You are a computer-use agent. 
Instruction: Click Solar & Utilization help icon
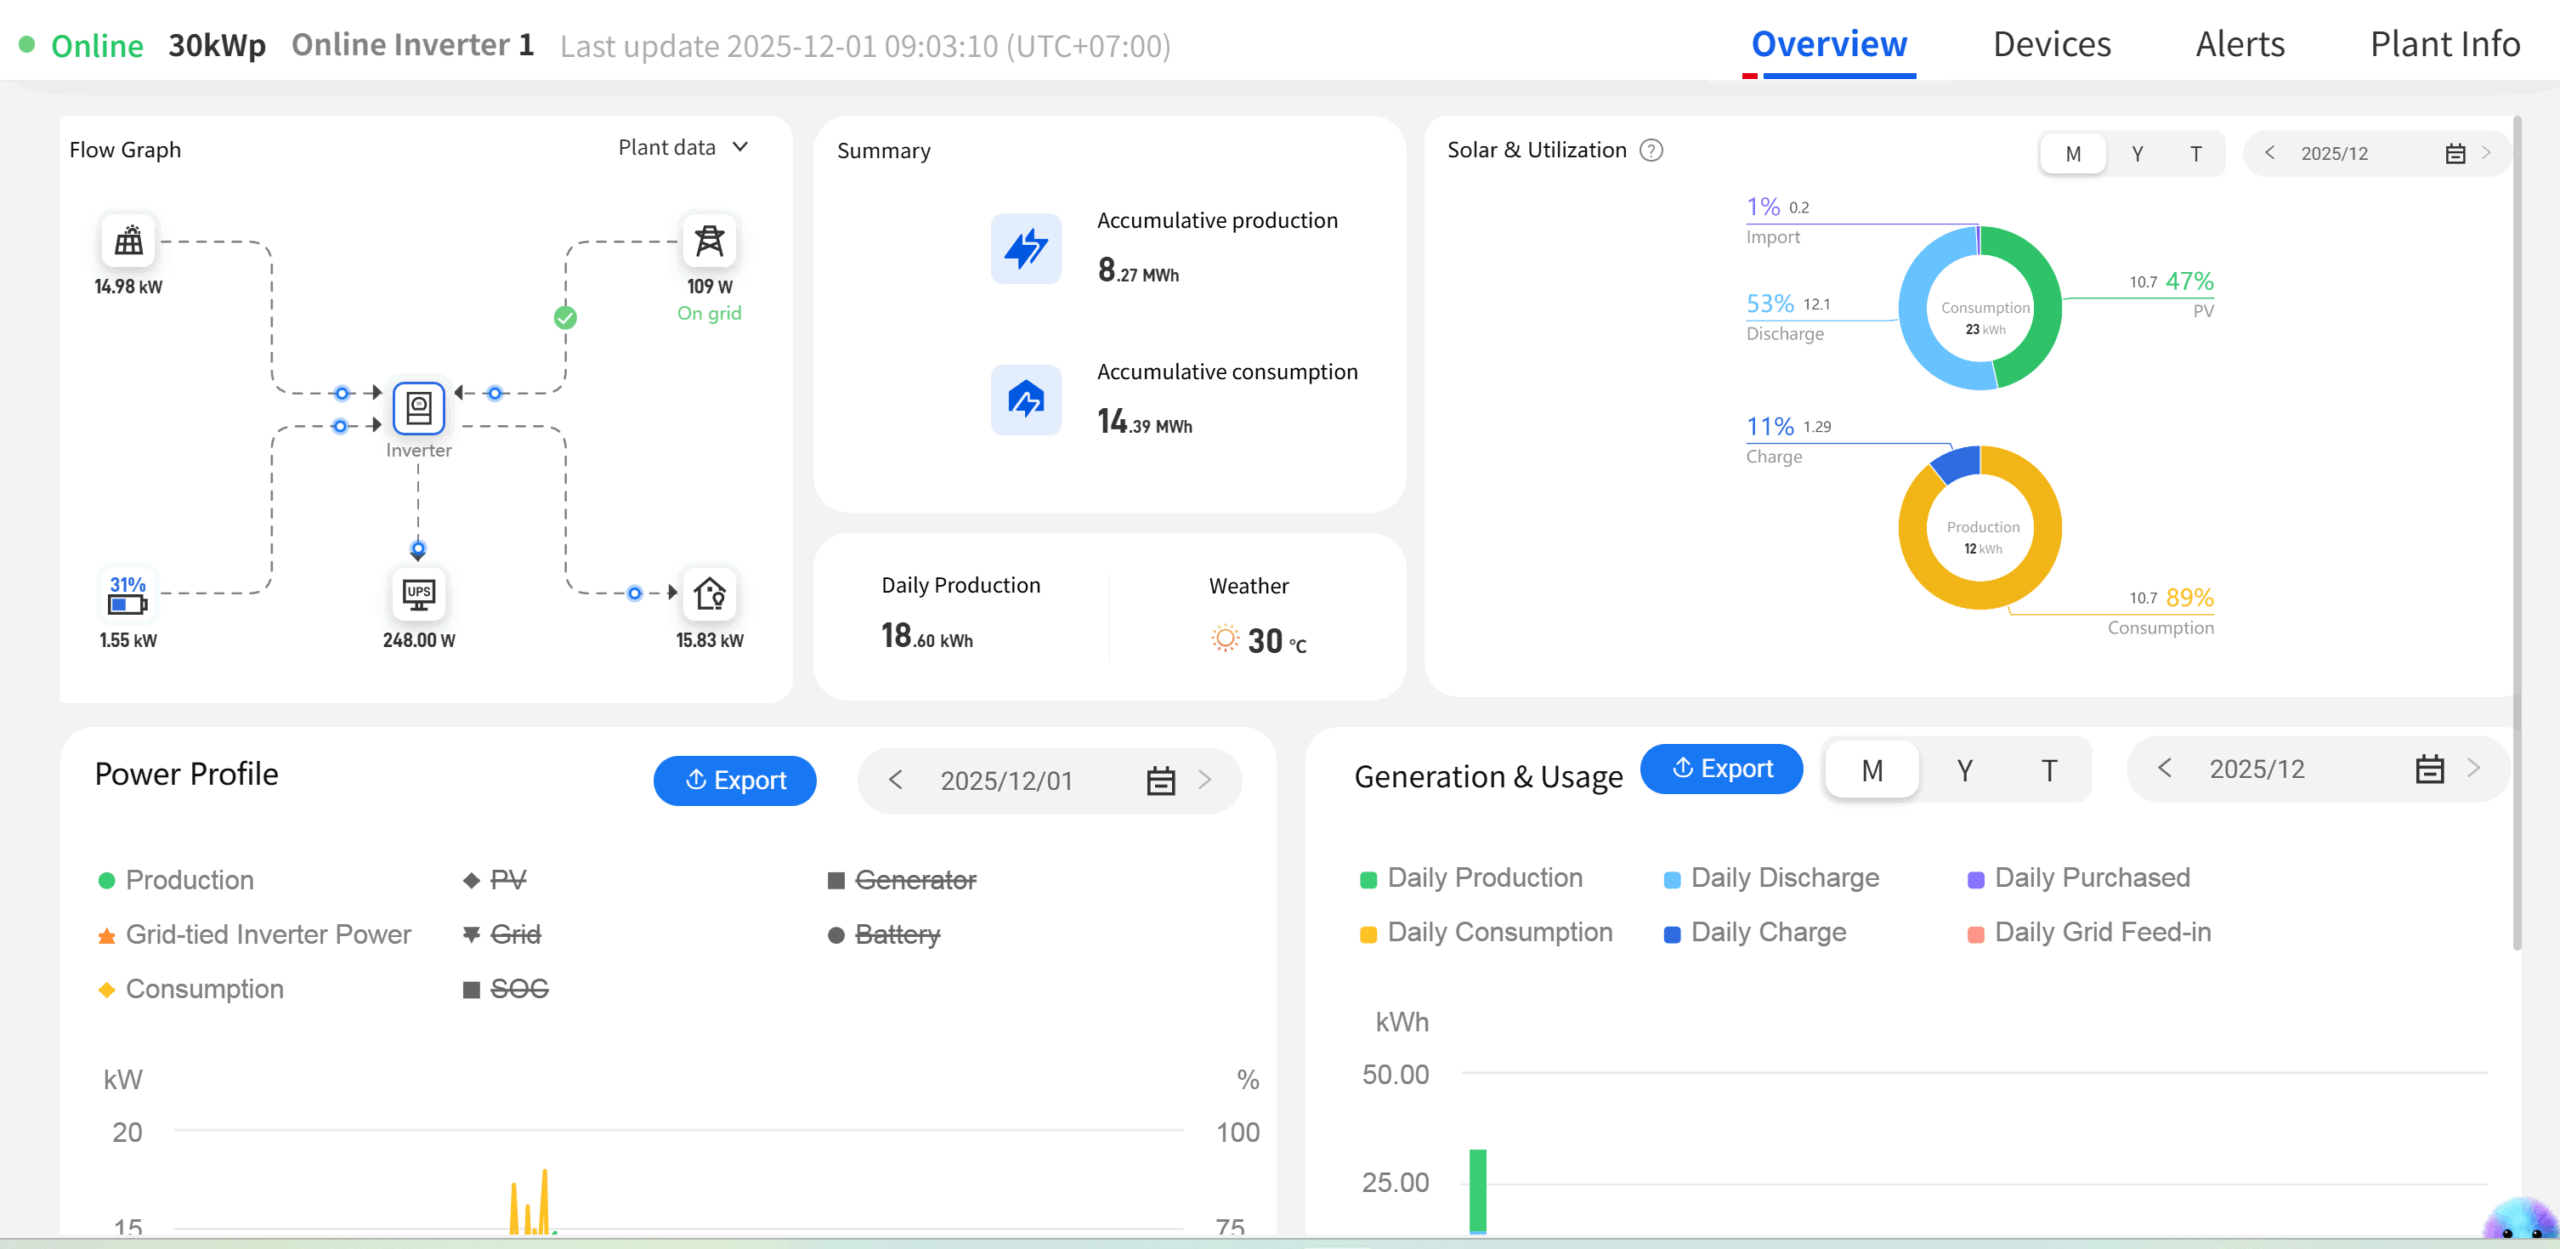(1652, 150)
